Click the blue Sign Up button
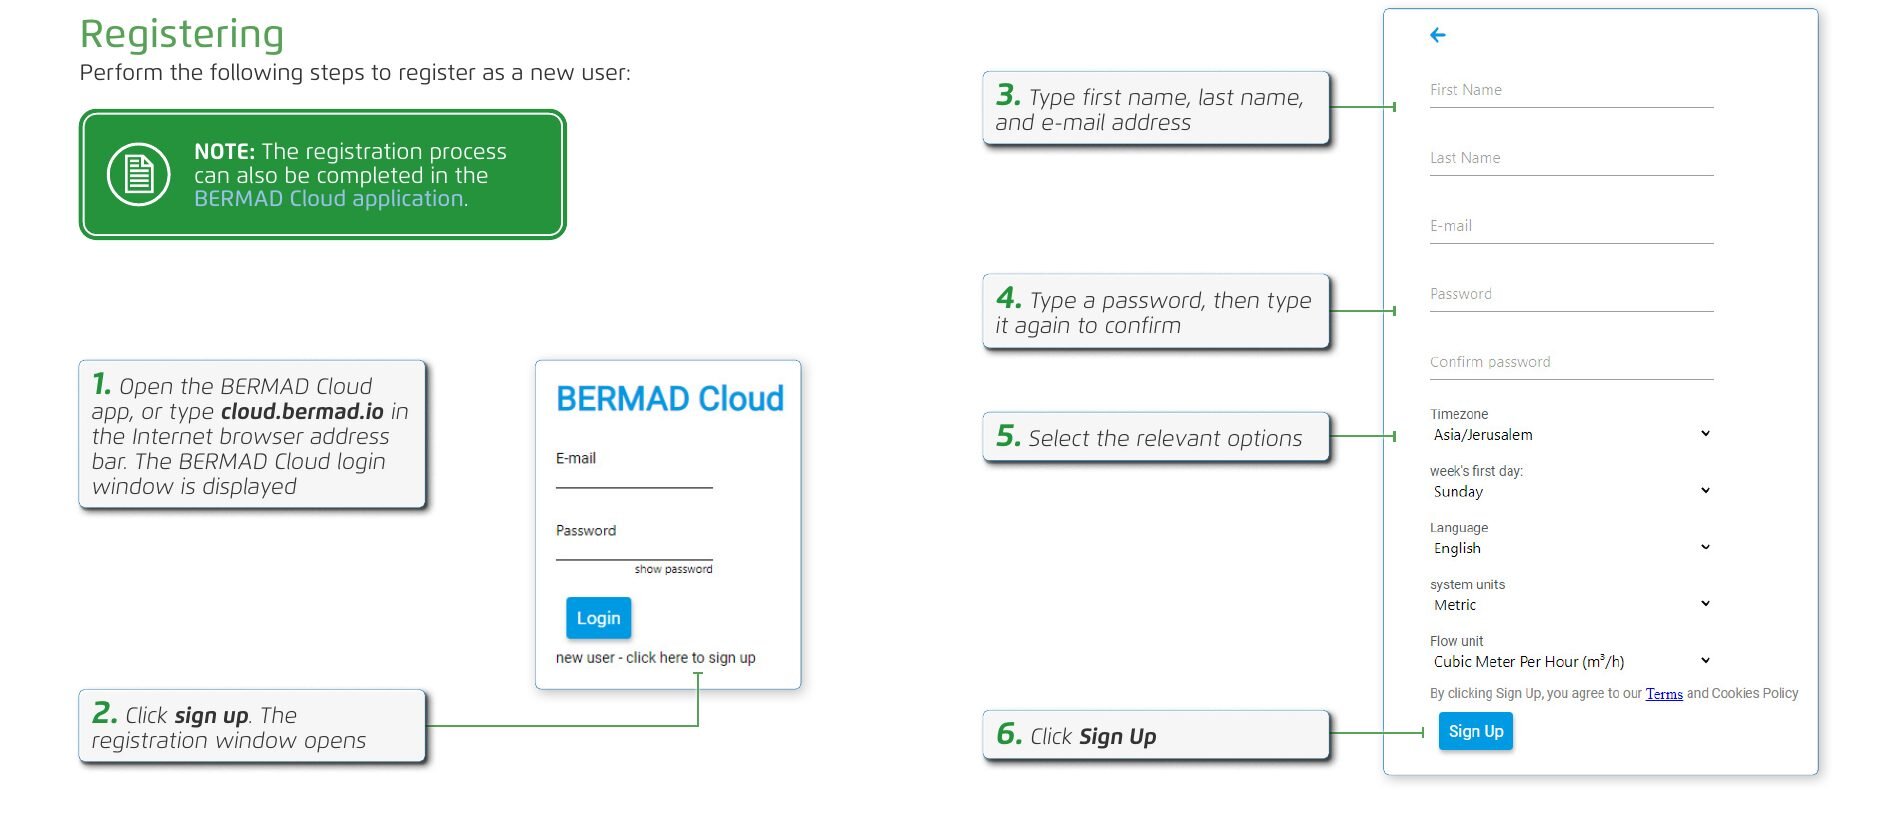The height and width of the screenshot is (827, 1898). pos(1476,731)
